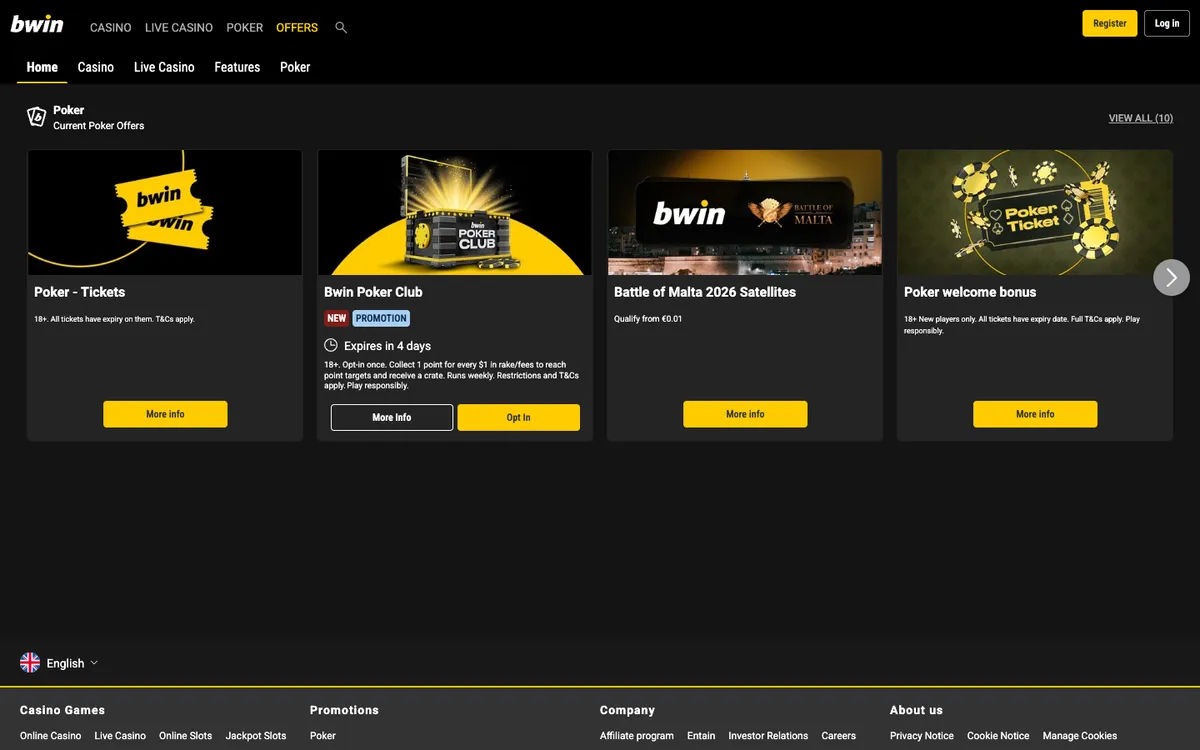Click the Qualify from €0.01 text
Screen dimensions: 1200x750
[x=648, y=319]
